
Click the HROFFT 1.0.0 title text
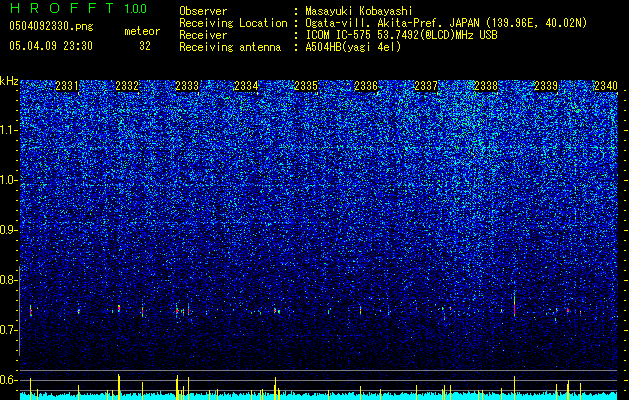[x=78, y=8]
